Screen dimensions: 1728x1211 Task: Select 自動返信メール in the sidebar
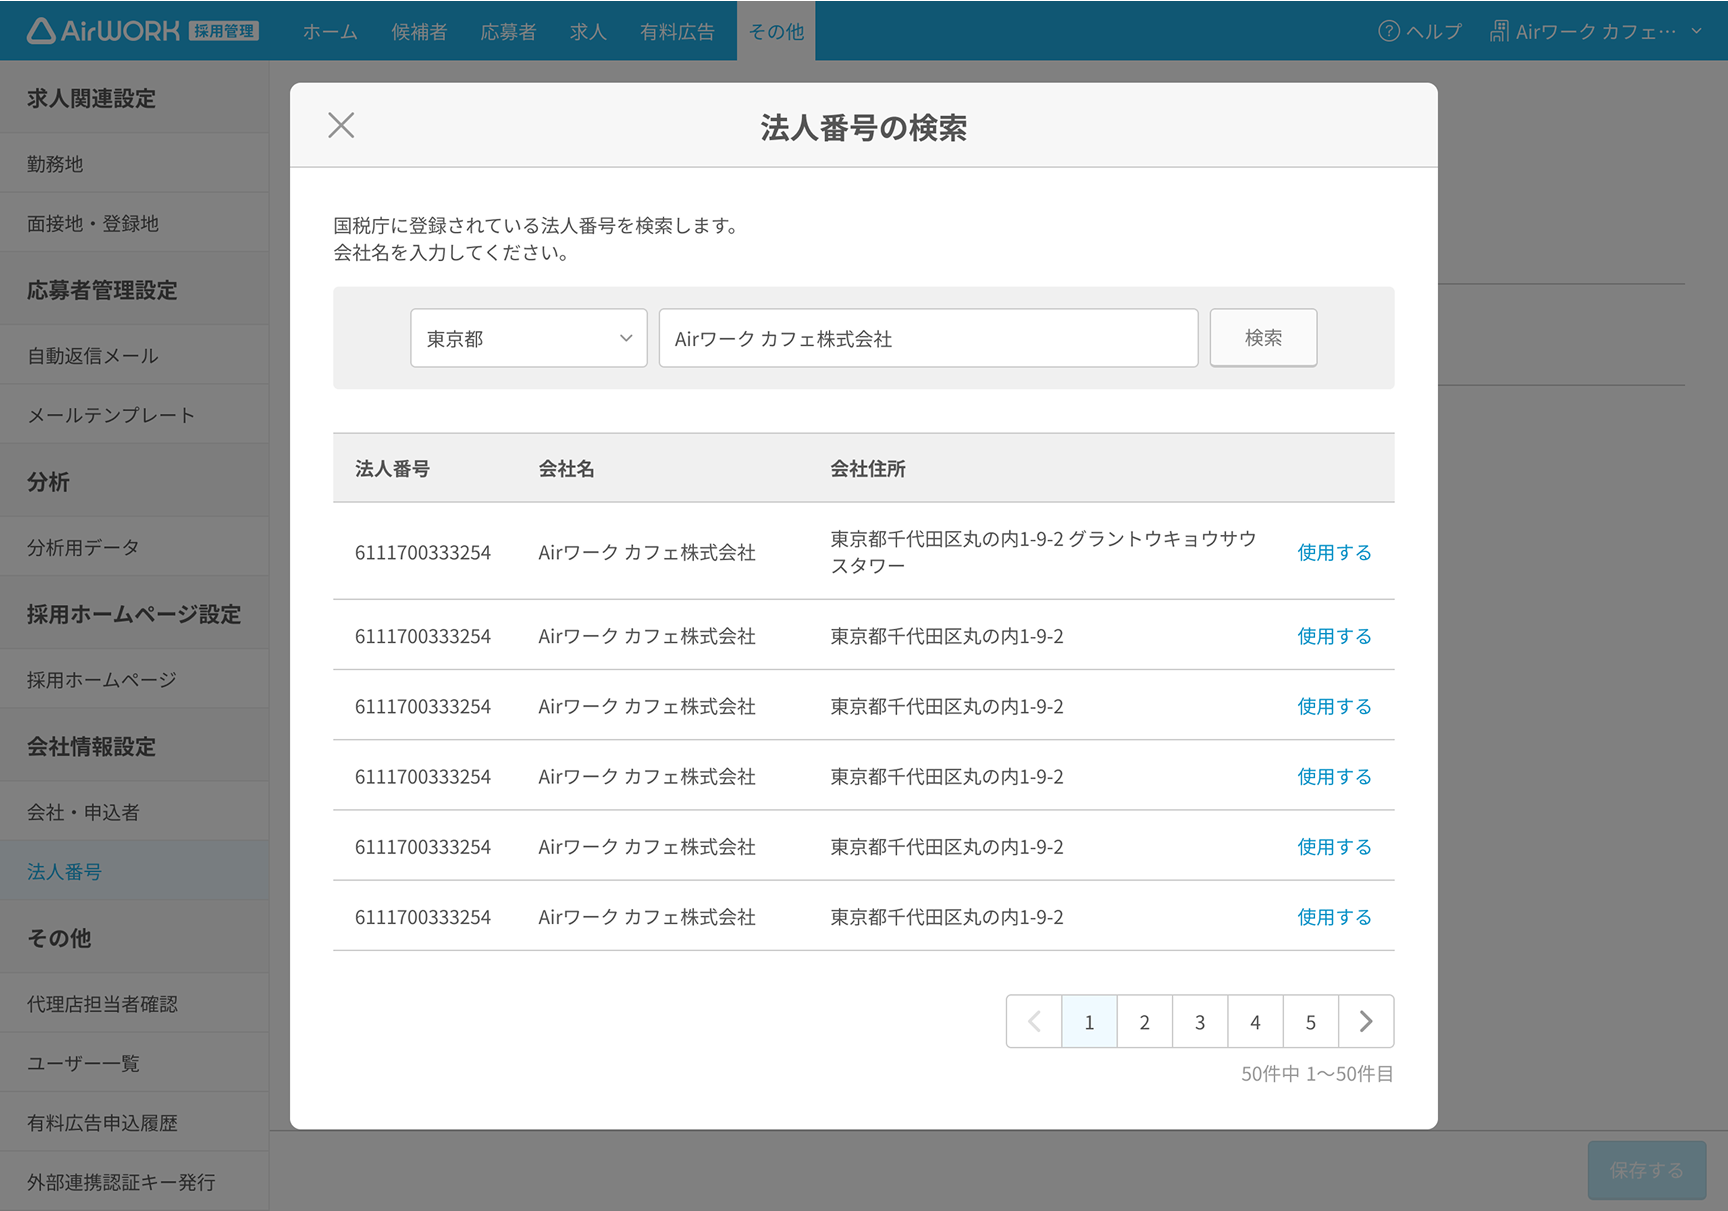[x=134, y=355]
